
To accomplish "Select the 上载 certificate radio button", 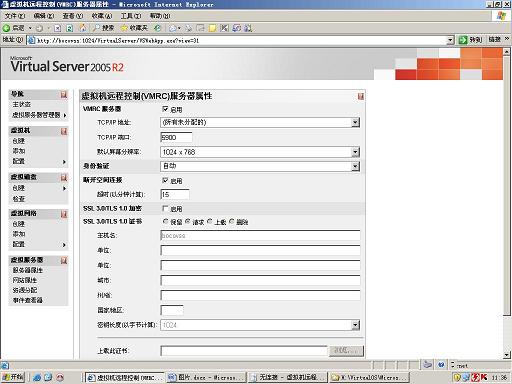I will pyautogui.click(x=210, y=221).
